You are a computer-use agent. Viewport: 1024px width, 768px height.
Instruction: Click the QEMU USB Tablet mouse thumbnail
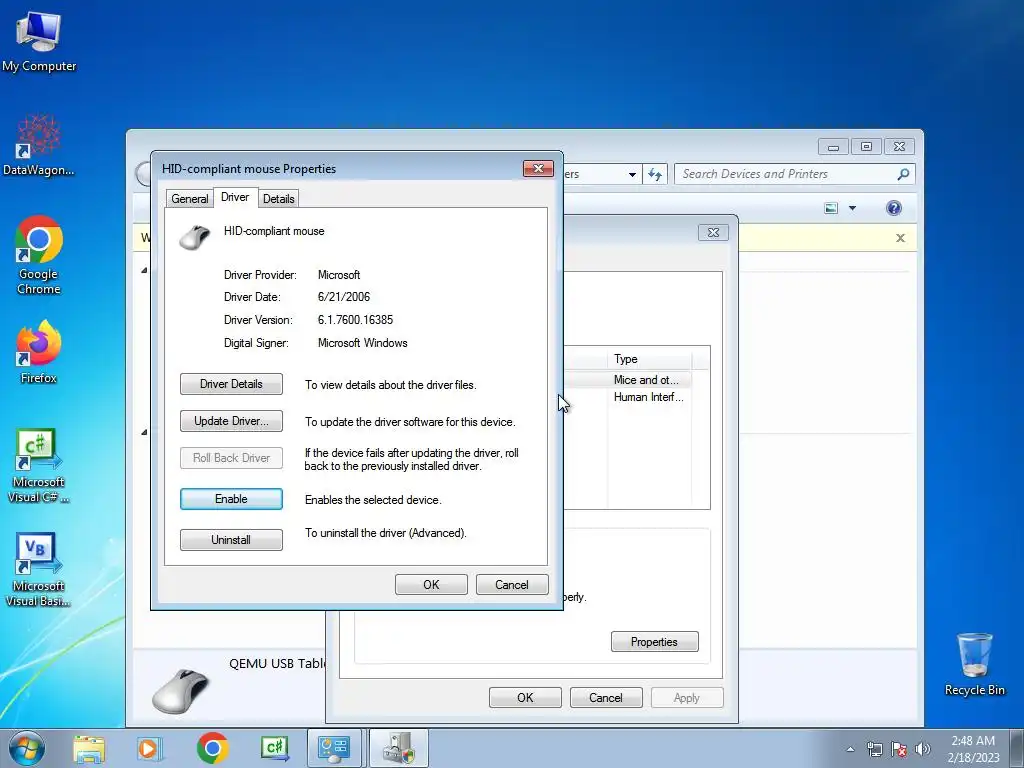182,690
